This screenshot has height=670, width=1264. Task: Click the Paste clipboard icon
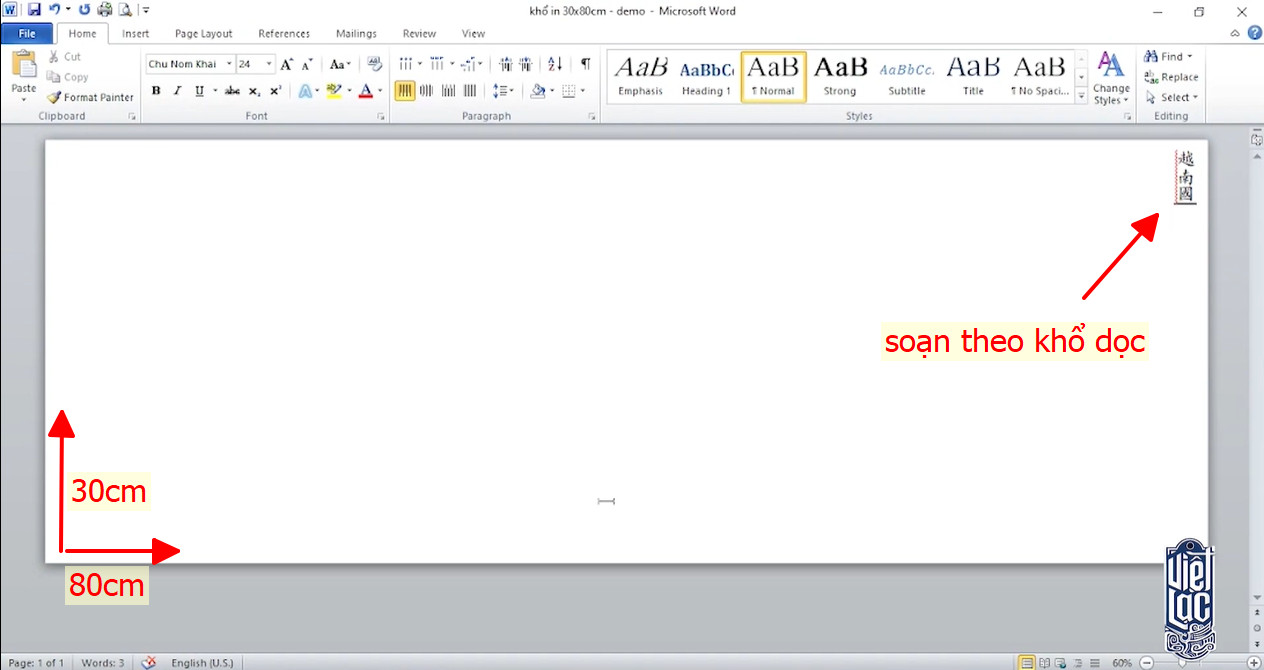tap(24, 65)
